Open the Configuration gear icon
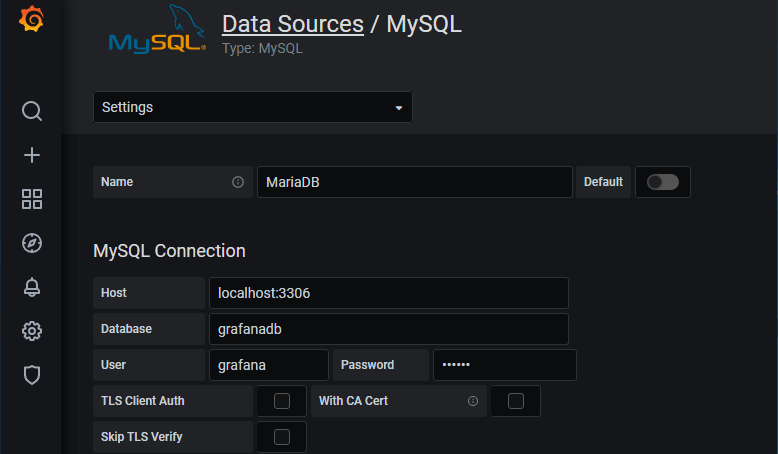The image size is (778, 454). point(32,331)
